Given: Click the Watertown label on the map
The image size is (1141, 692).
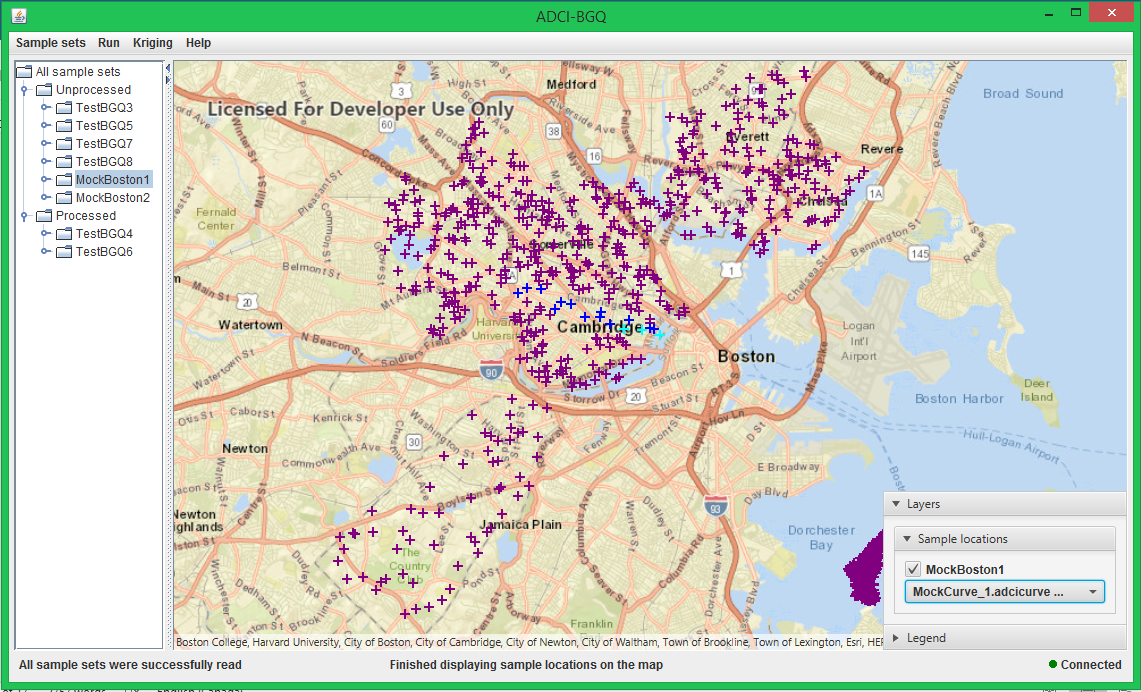Looking at the screenshot, I should point(250,325).
